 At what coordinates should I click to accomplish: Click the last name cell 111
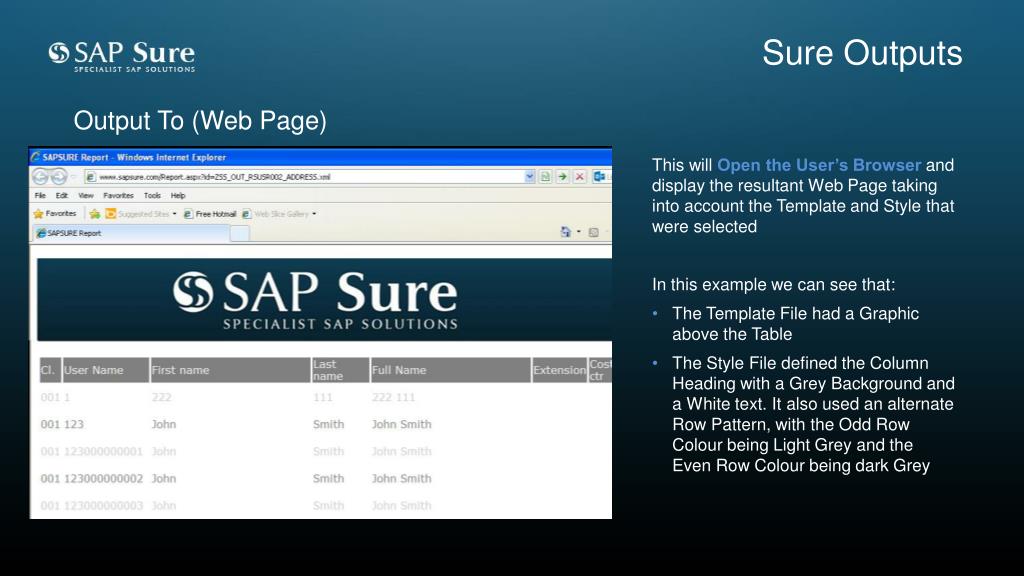(x=323, y=397)
